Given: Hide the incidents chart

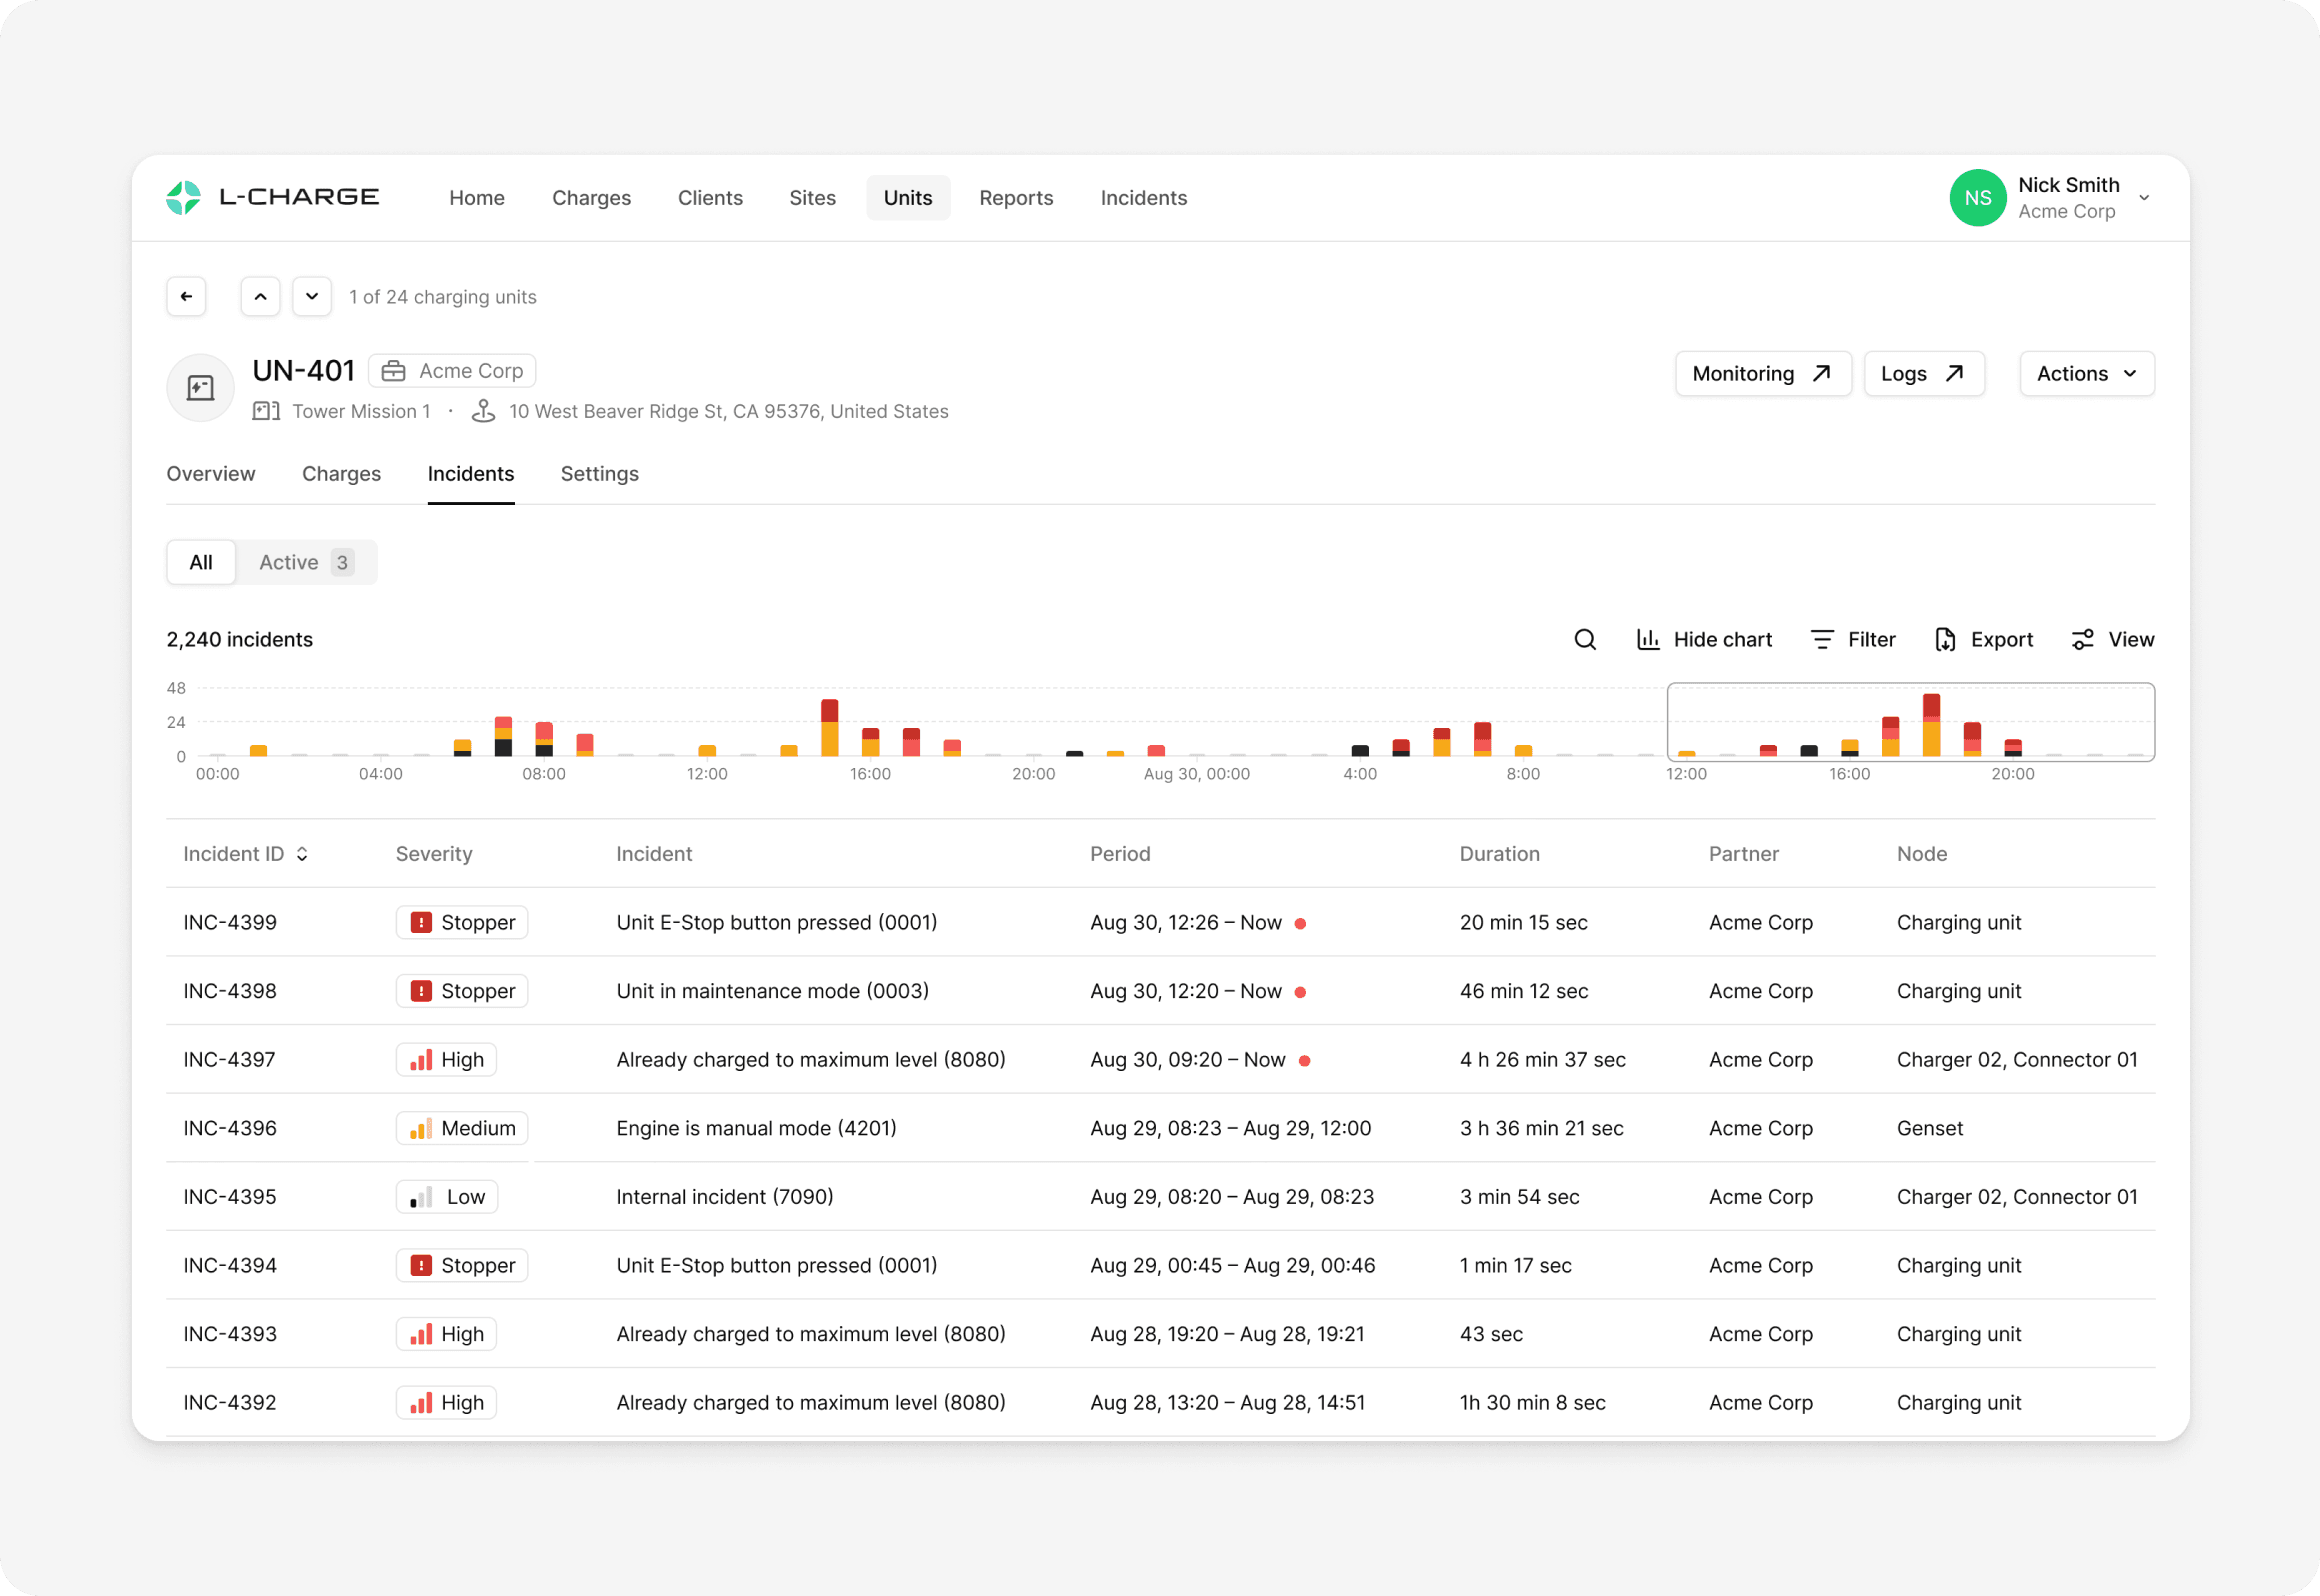Looking at the screenshot, I should click(x=1704, y=640).
